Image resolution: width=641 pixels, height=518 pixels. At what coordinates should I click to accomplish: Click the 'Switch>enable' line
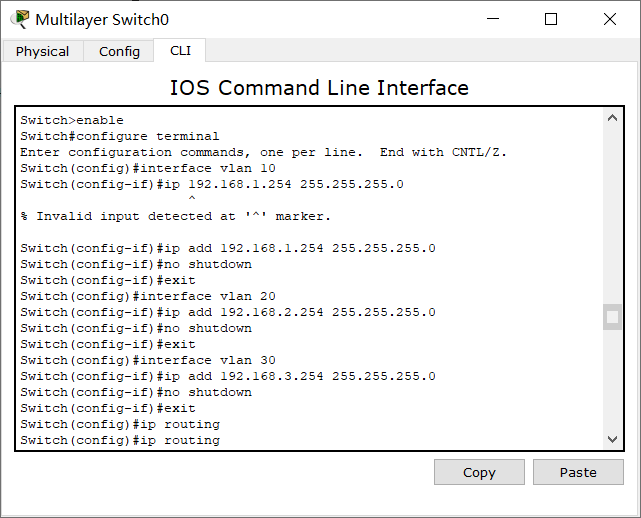(72, 120)
